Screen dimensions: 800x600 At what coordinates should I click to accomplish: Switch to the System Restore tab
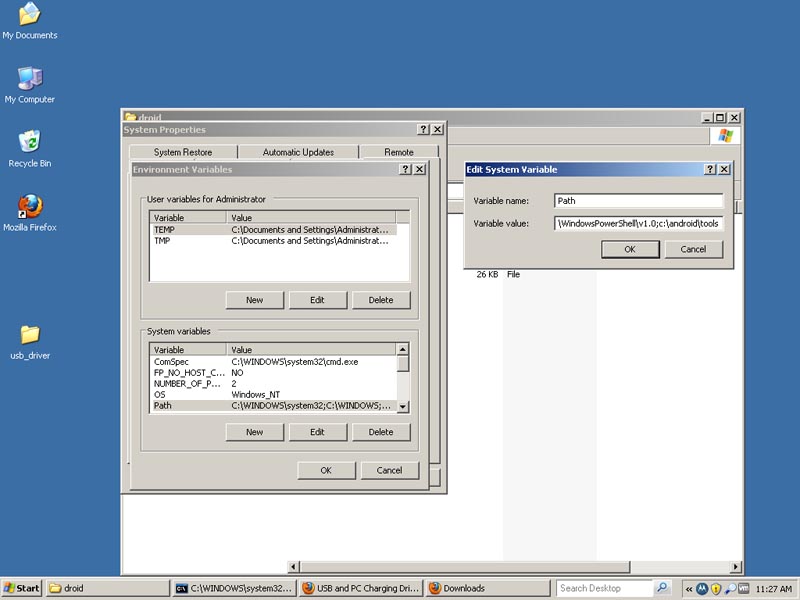point(183,152)
